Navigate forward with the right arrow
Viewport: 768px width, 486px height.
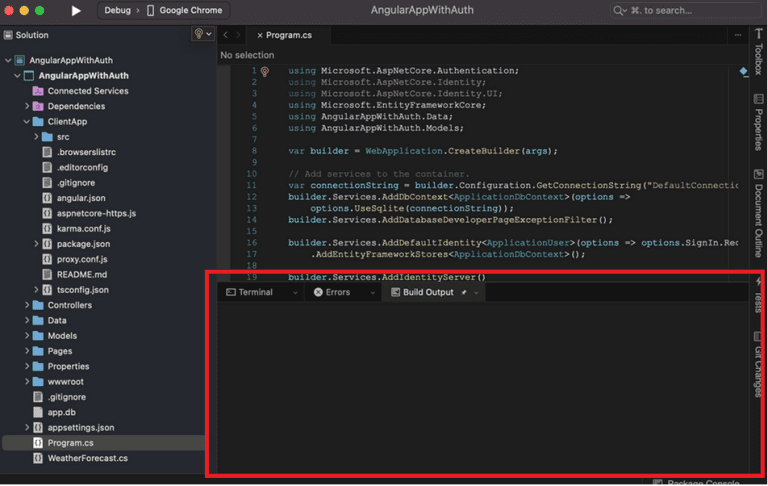coord(238,35)
